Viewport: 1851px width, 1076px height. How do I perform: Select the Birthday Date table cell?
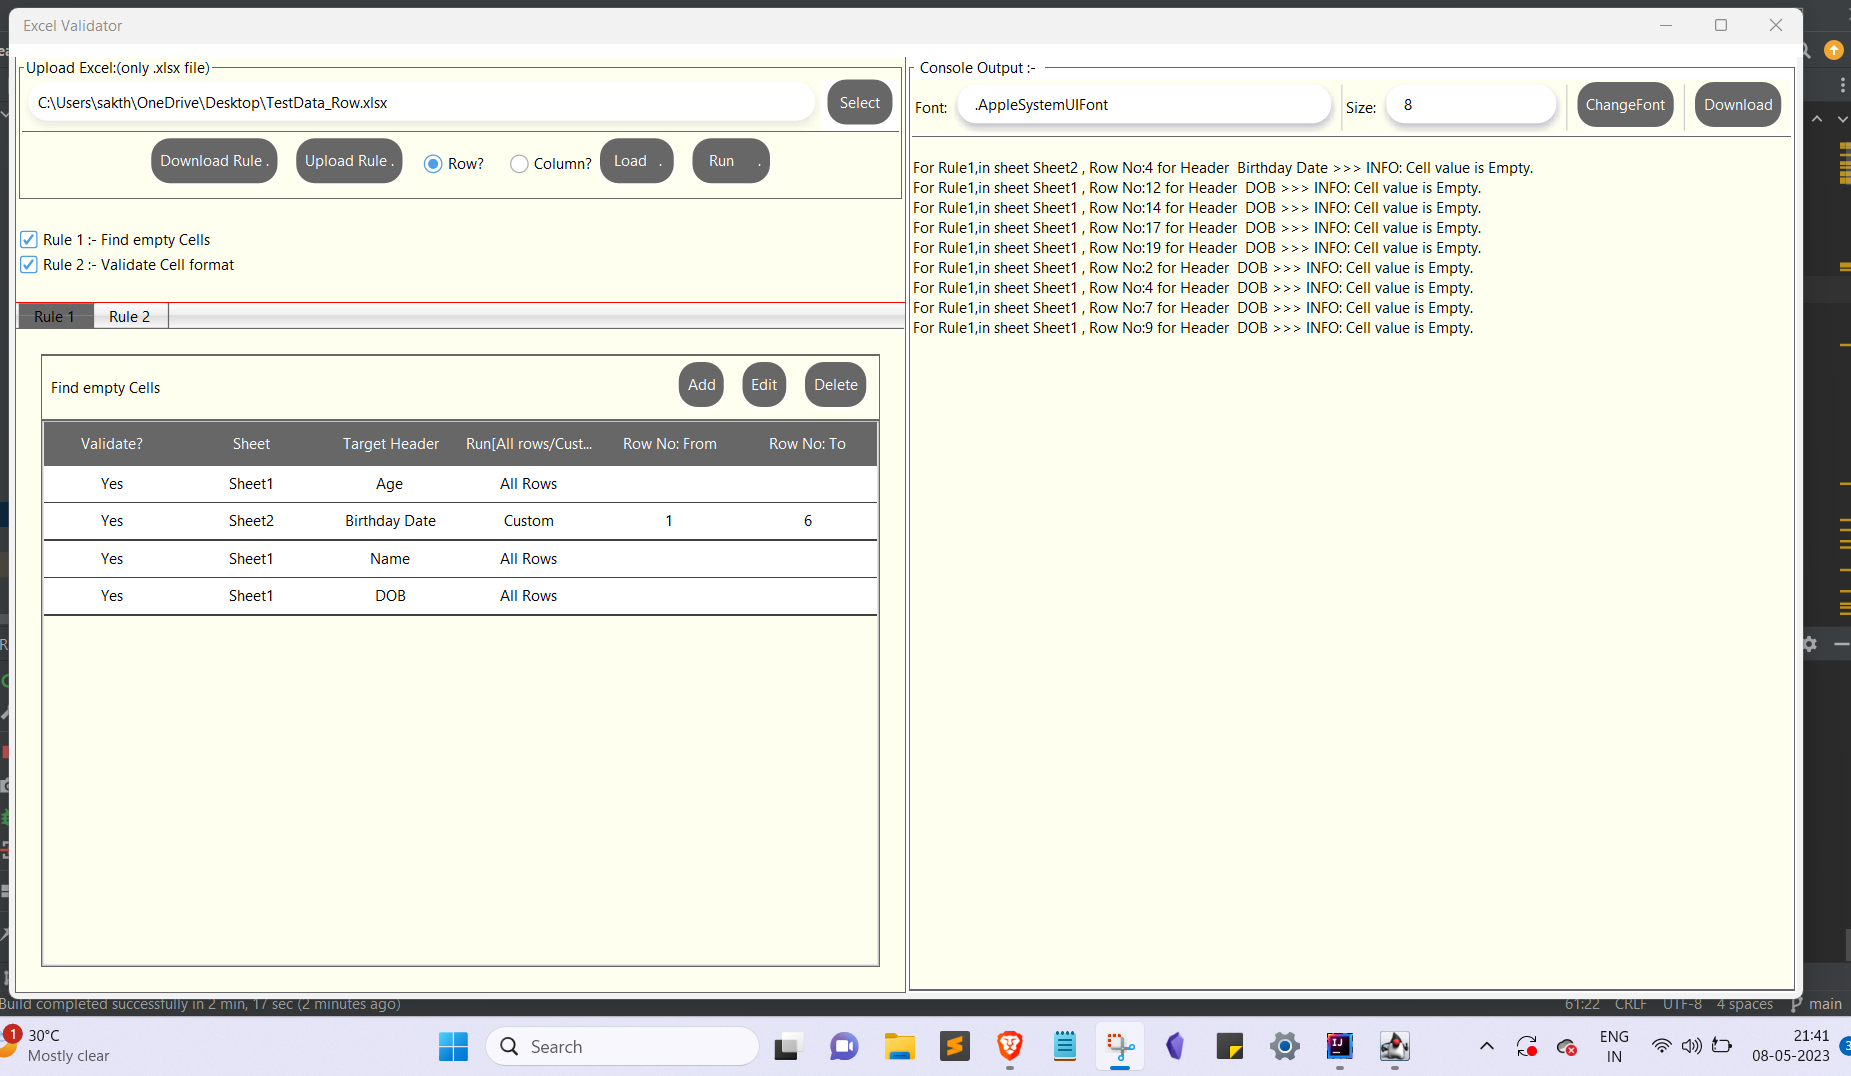point(390,521)
